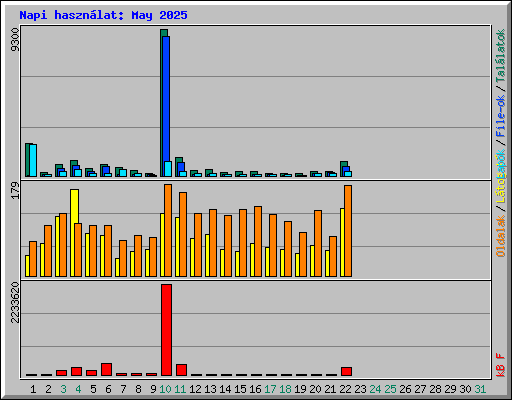This screenshot has height=400, width=512.
Task: Click day label '15' on the x-axis
Action: point(241,389)
